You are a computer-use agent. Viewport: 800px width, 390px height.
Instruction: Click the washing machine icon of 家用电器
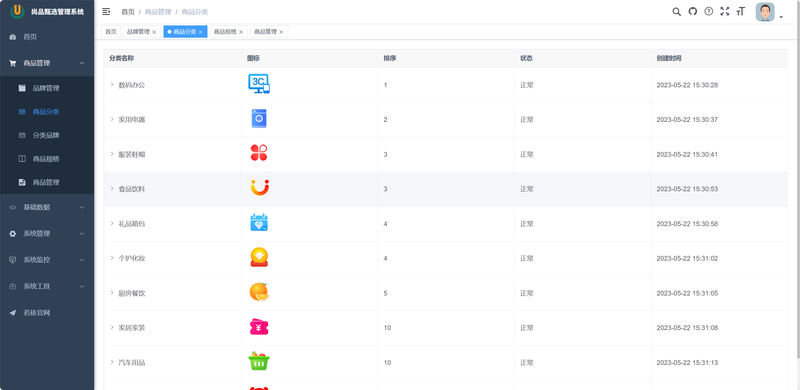259,118
